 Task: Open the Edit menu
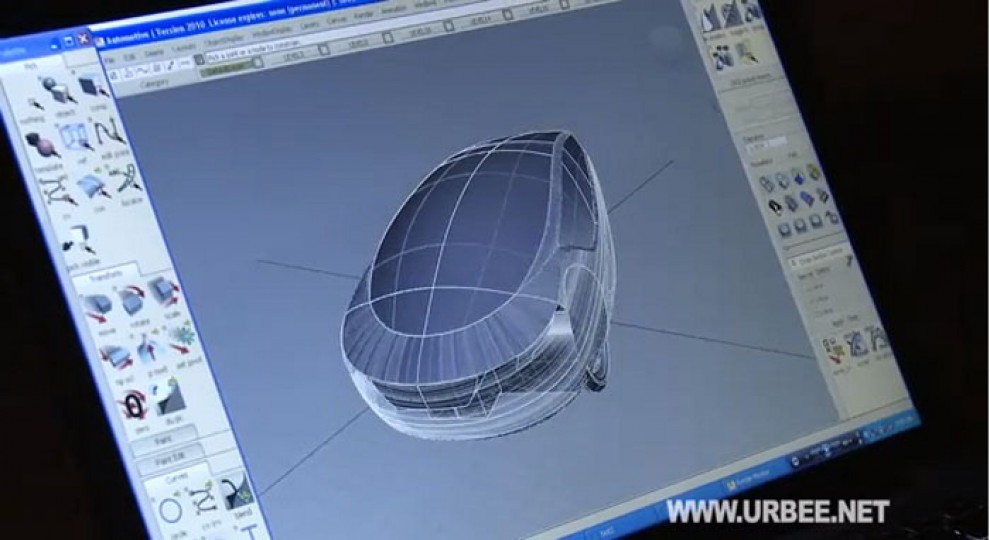pos(129,57)
